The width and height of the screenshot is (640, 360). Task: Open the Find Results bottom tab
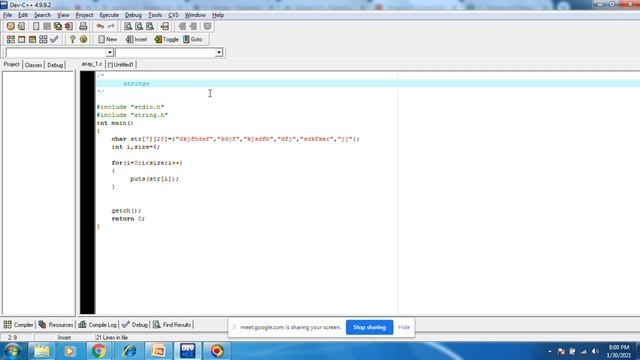pyautogui.click(x=172, y=325)
